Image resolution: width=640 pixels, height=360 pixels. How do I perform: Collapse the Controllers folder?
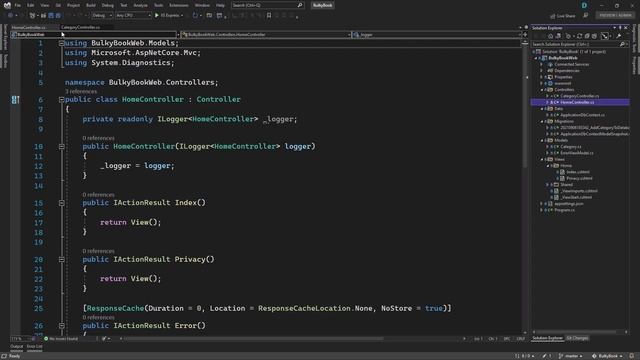coord(542,90)
